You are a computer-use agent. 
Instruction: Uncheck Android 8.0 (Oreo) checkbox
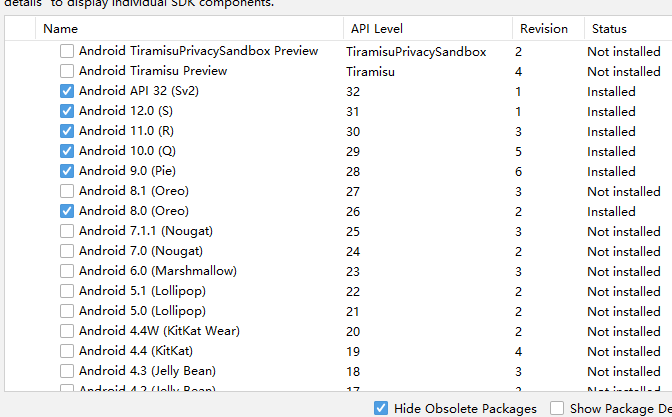click(x=66, y=211)
